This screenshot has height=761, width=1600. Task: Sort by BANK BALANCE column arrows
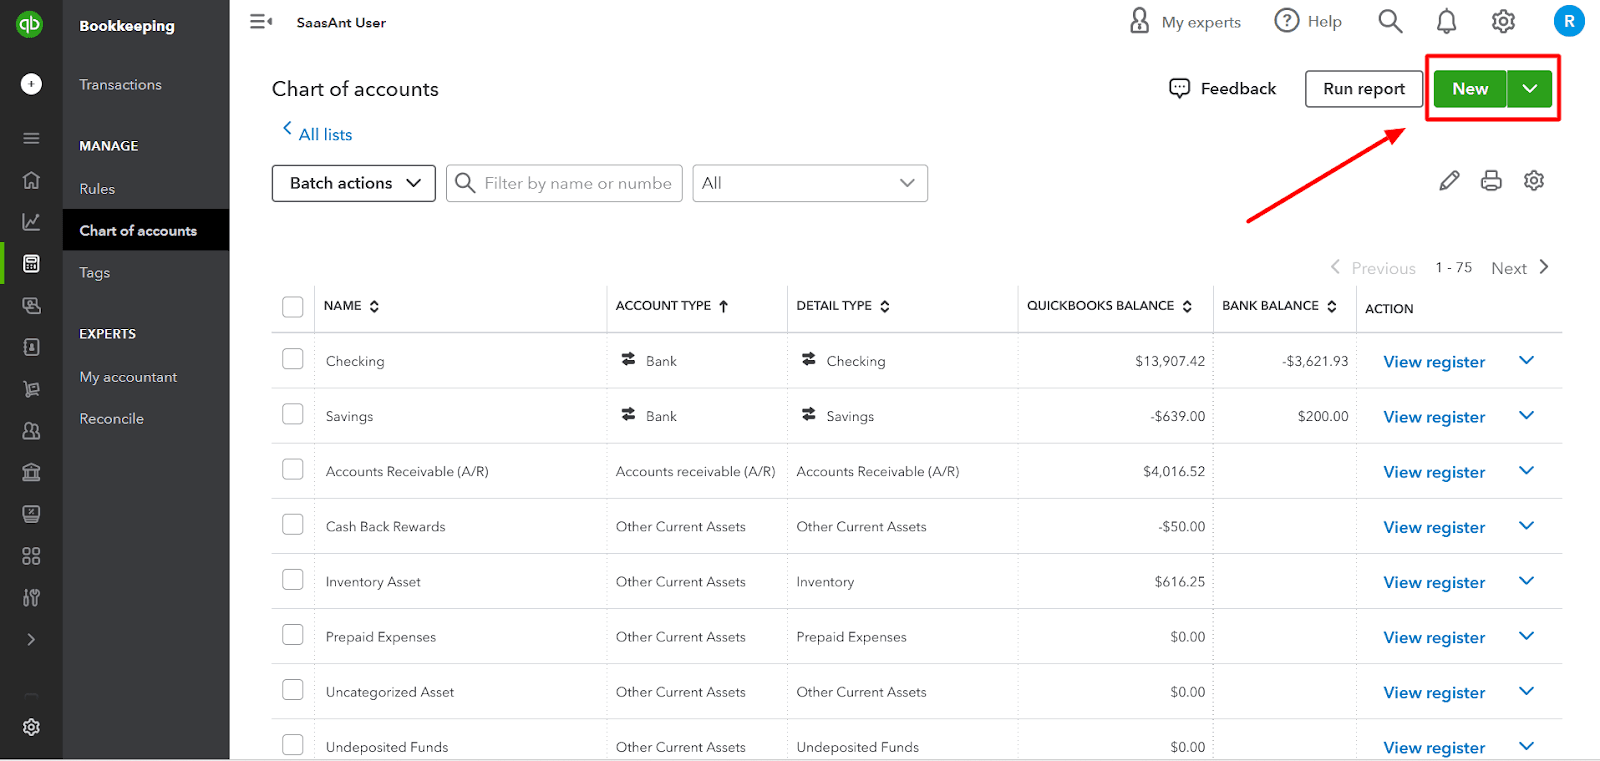click(1332, 307)
